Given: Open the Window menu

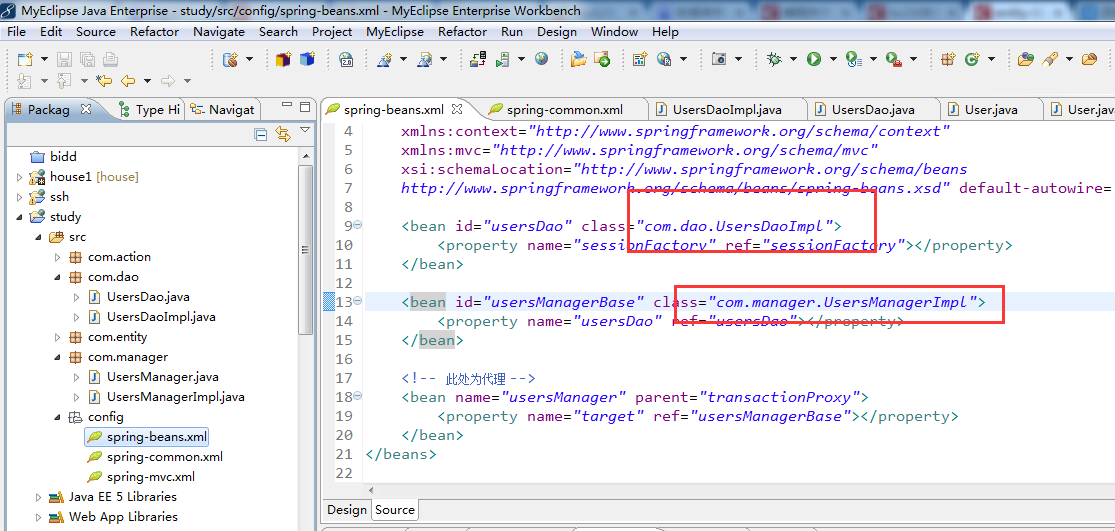Looking at the screenshot, I should pyautogui.click(x=614, y=32).
